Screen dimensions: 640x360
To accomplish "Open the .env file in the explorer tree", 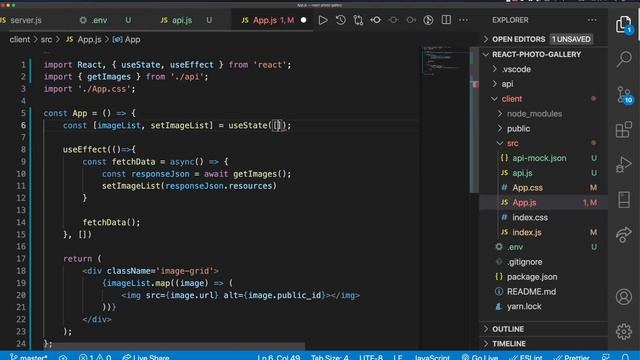I will pyautogui.click(x=543, y=247).
